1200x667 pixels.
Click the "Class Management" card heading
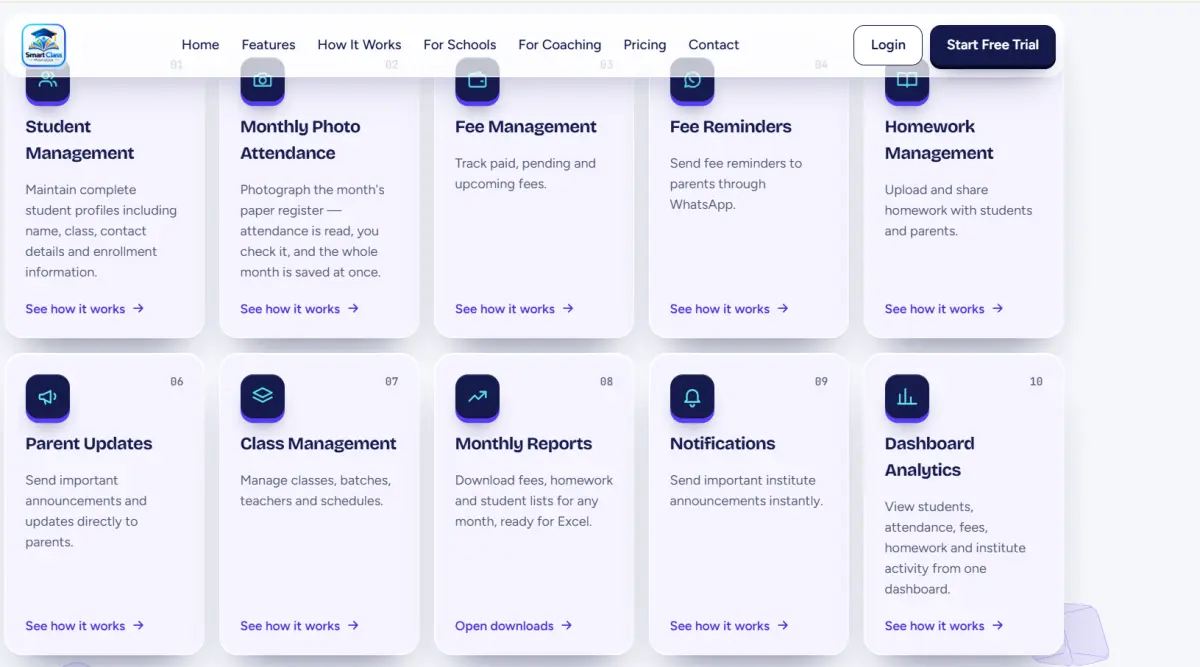coord(319,444)
